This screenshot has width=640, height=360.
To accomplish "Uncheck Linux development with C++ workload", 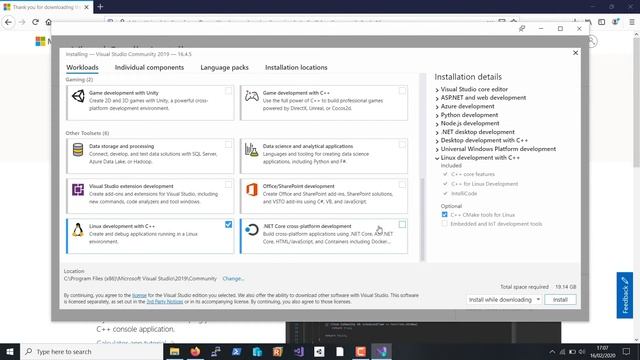I will click(229, 224).
